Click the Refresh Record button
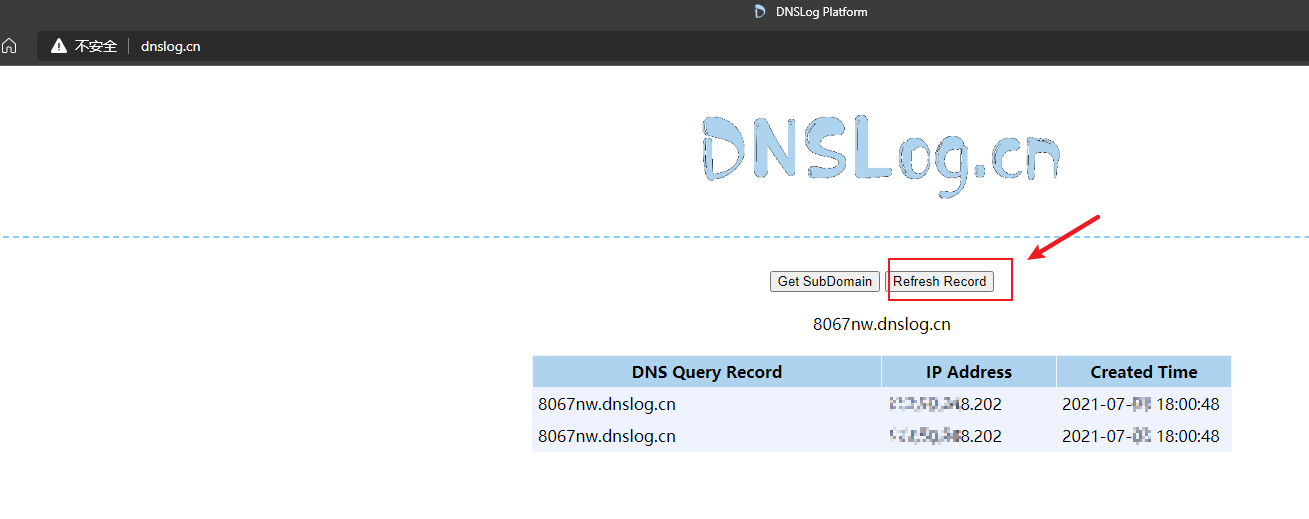1309x519 pixels. tap(940, 281)
